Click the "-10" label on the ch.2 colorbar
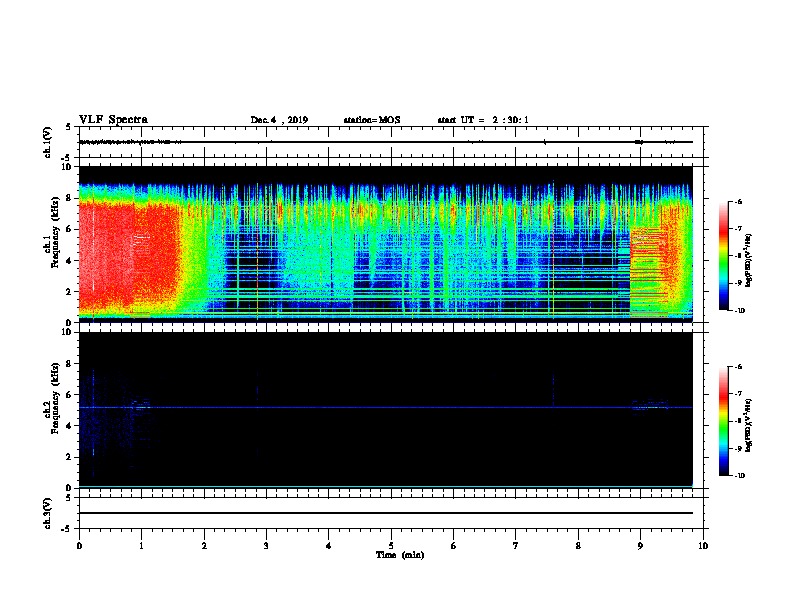The width and height of the screenshot is (792, 612). 738,476
